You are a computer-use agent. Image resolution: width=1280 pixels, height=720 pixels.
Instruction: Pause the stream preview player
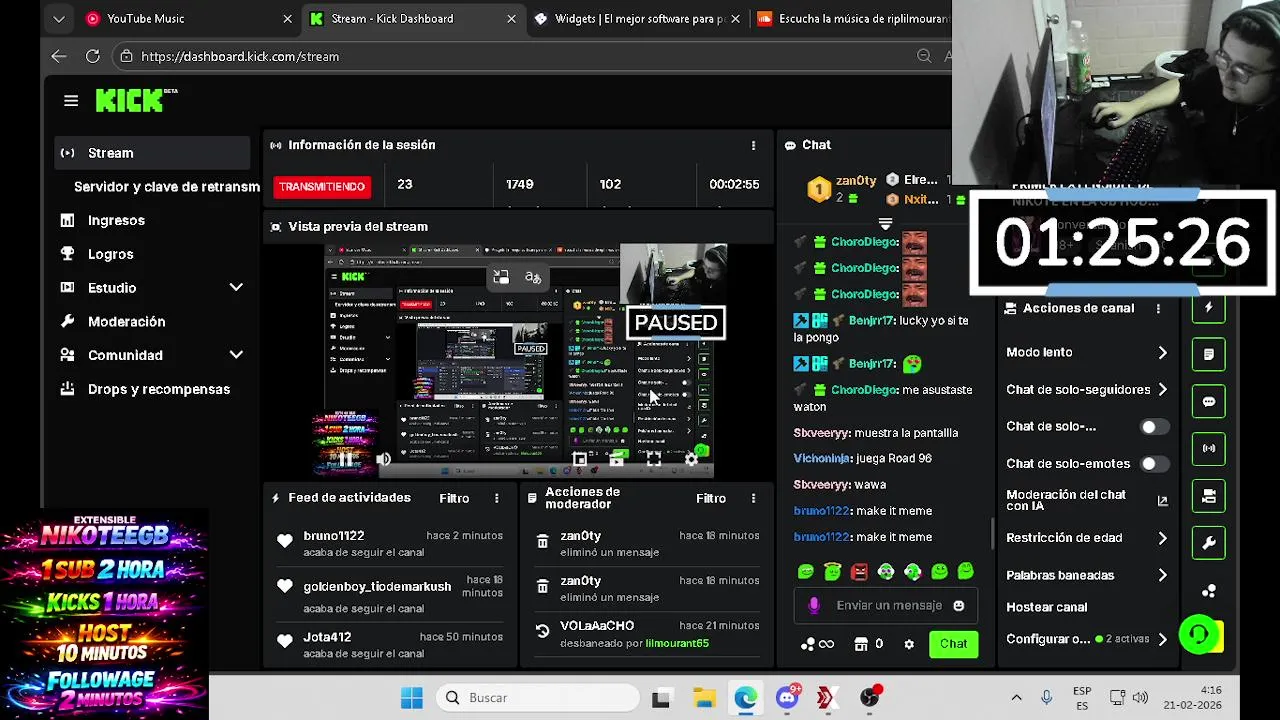(346, 459)
